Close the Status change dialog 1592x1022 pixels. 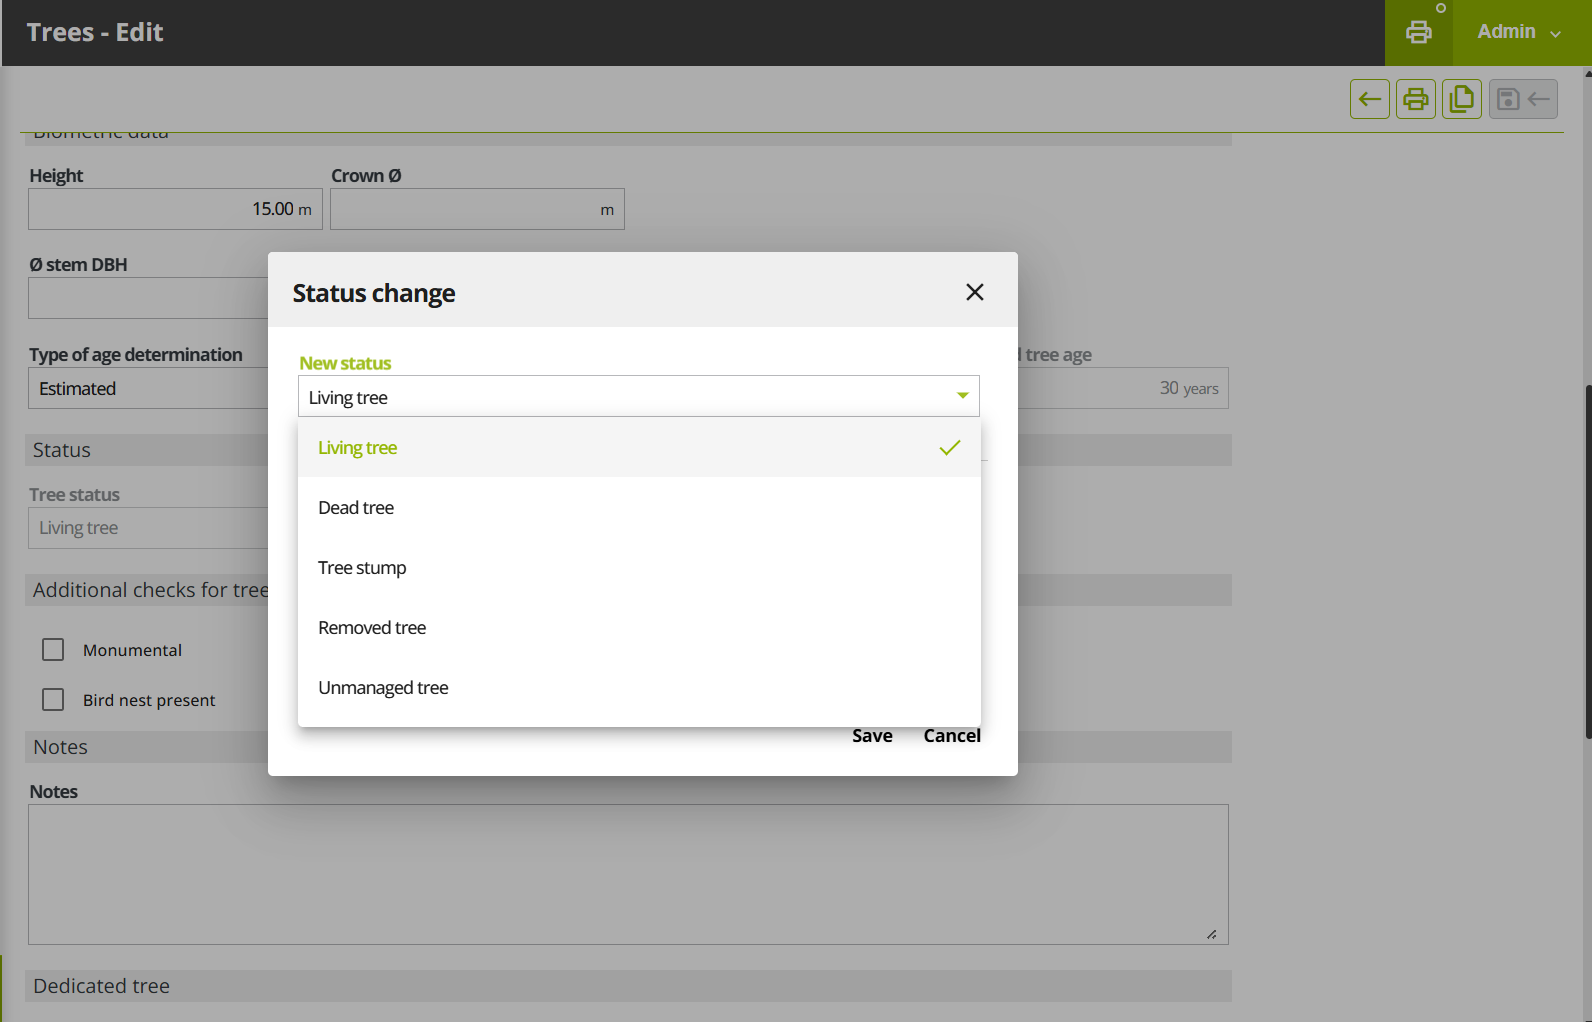pos(974,292)
